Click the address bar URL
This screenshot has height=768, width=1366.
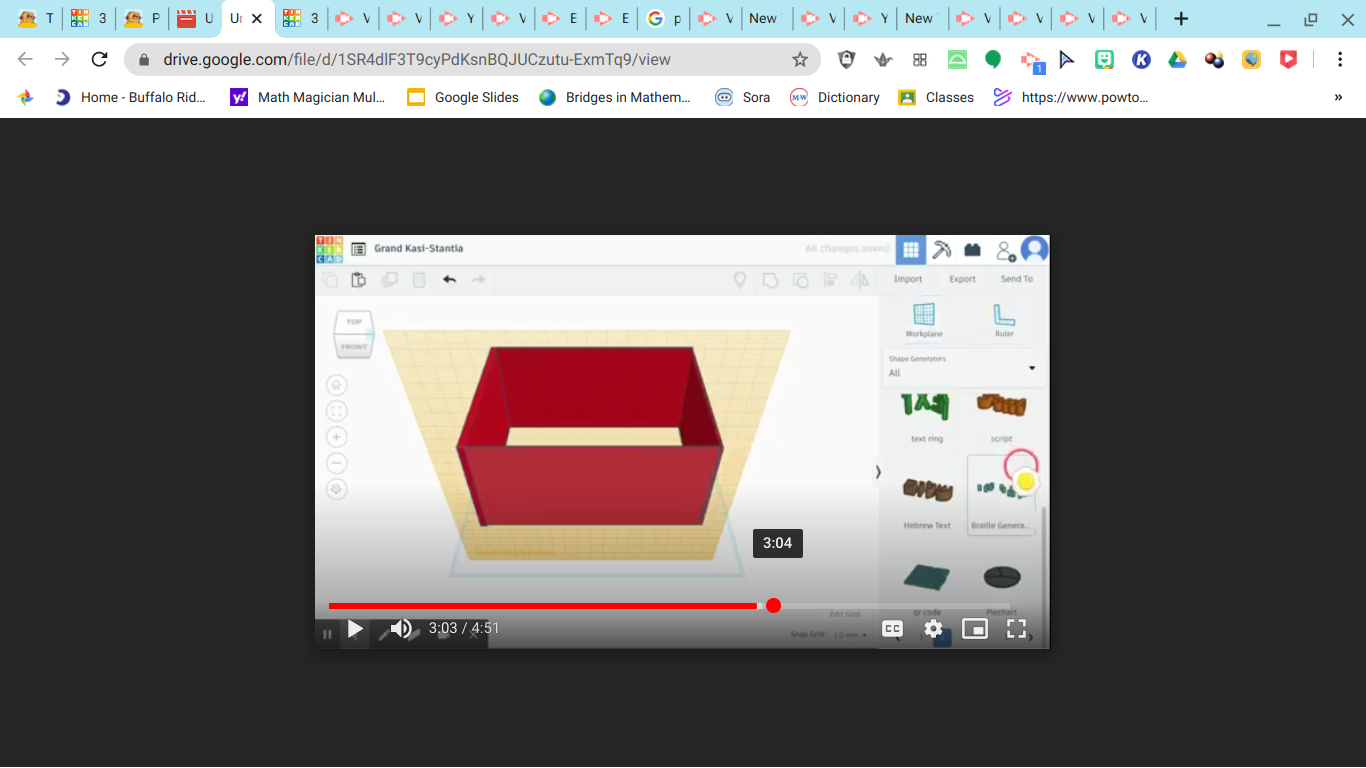coord(417,60)
